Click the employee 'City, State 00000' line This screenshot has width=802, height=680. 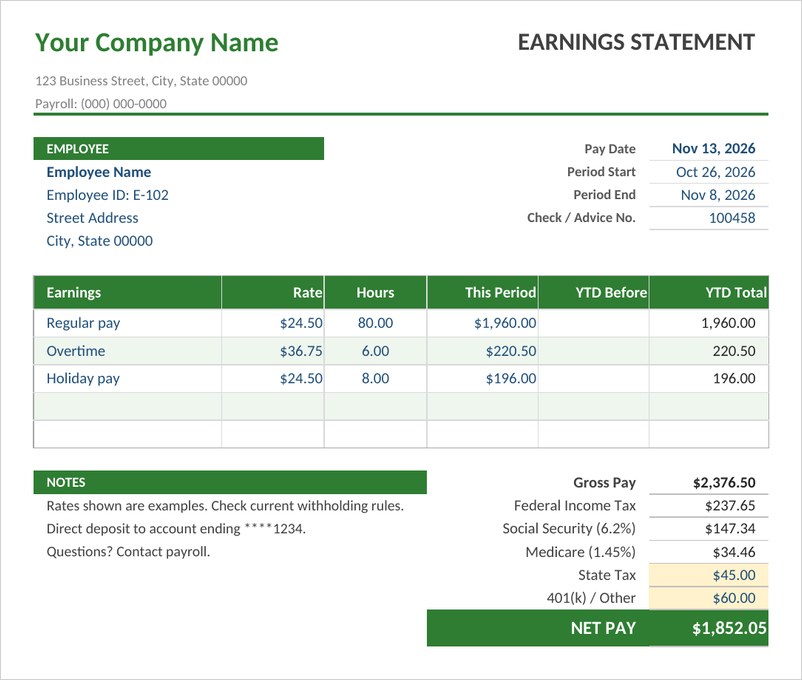point(100,241)
